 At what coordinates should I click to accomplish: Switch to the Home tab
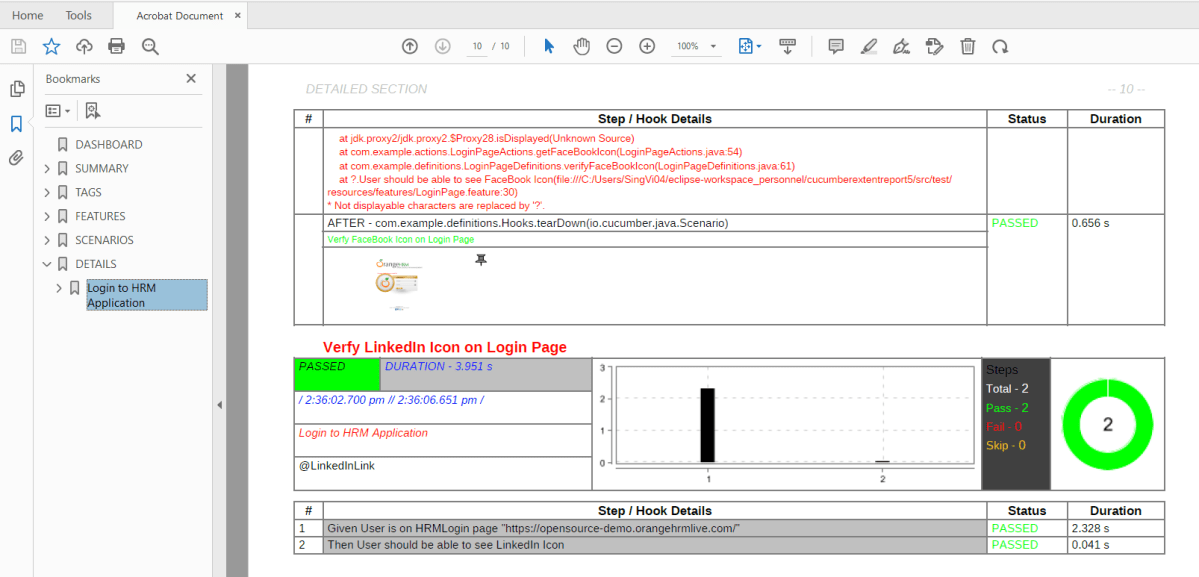pos(27,15)
